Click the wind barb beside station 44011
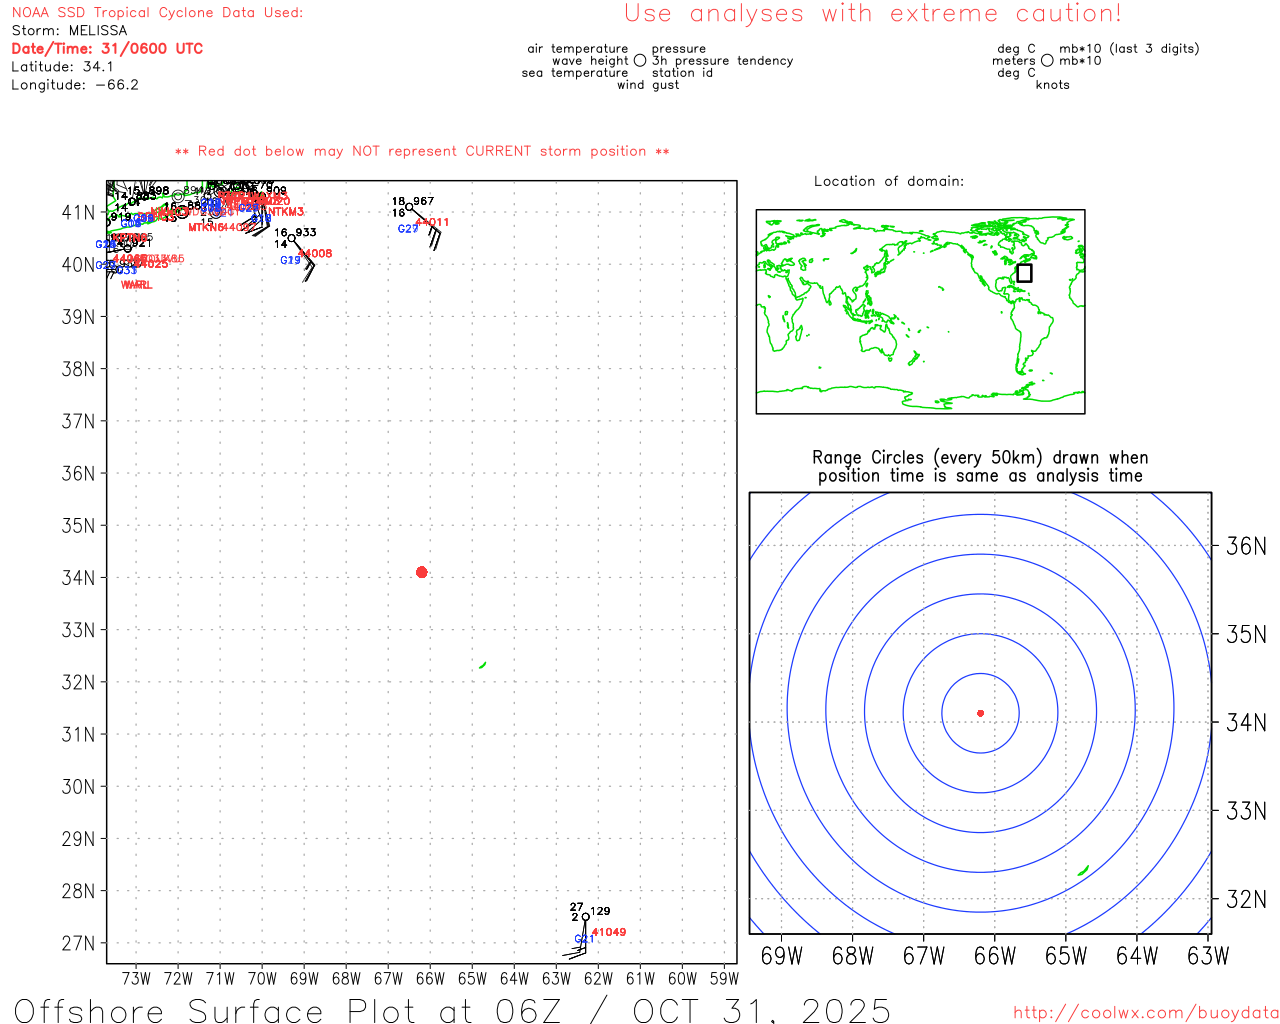This screenshot has height=1024, width=1280. (434, 238)
